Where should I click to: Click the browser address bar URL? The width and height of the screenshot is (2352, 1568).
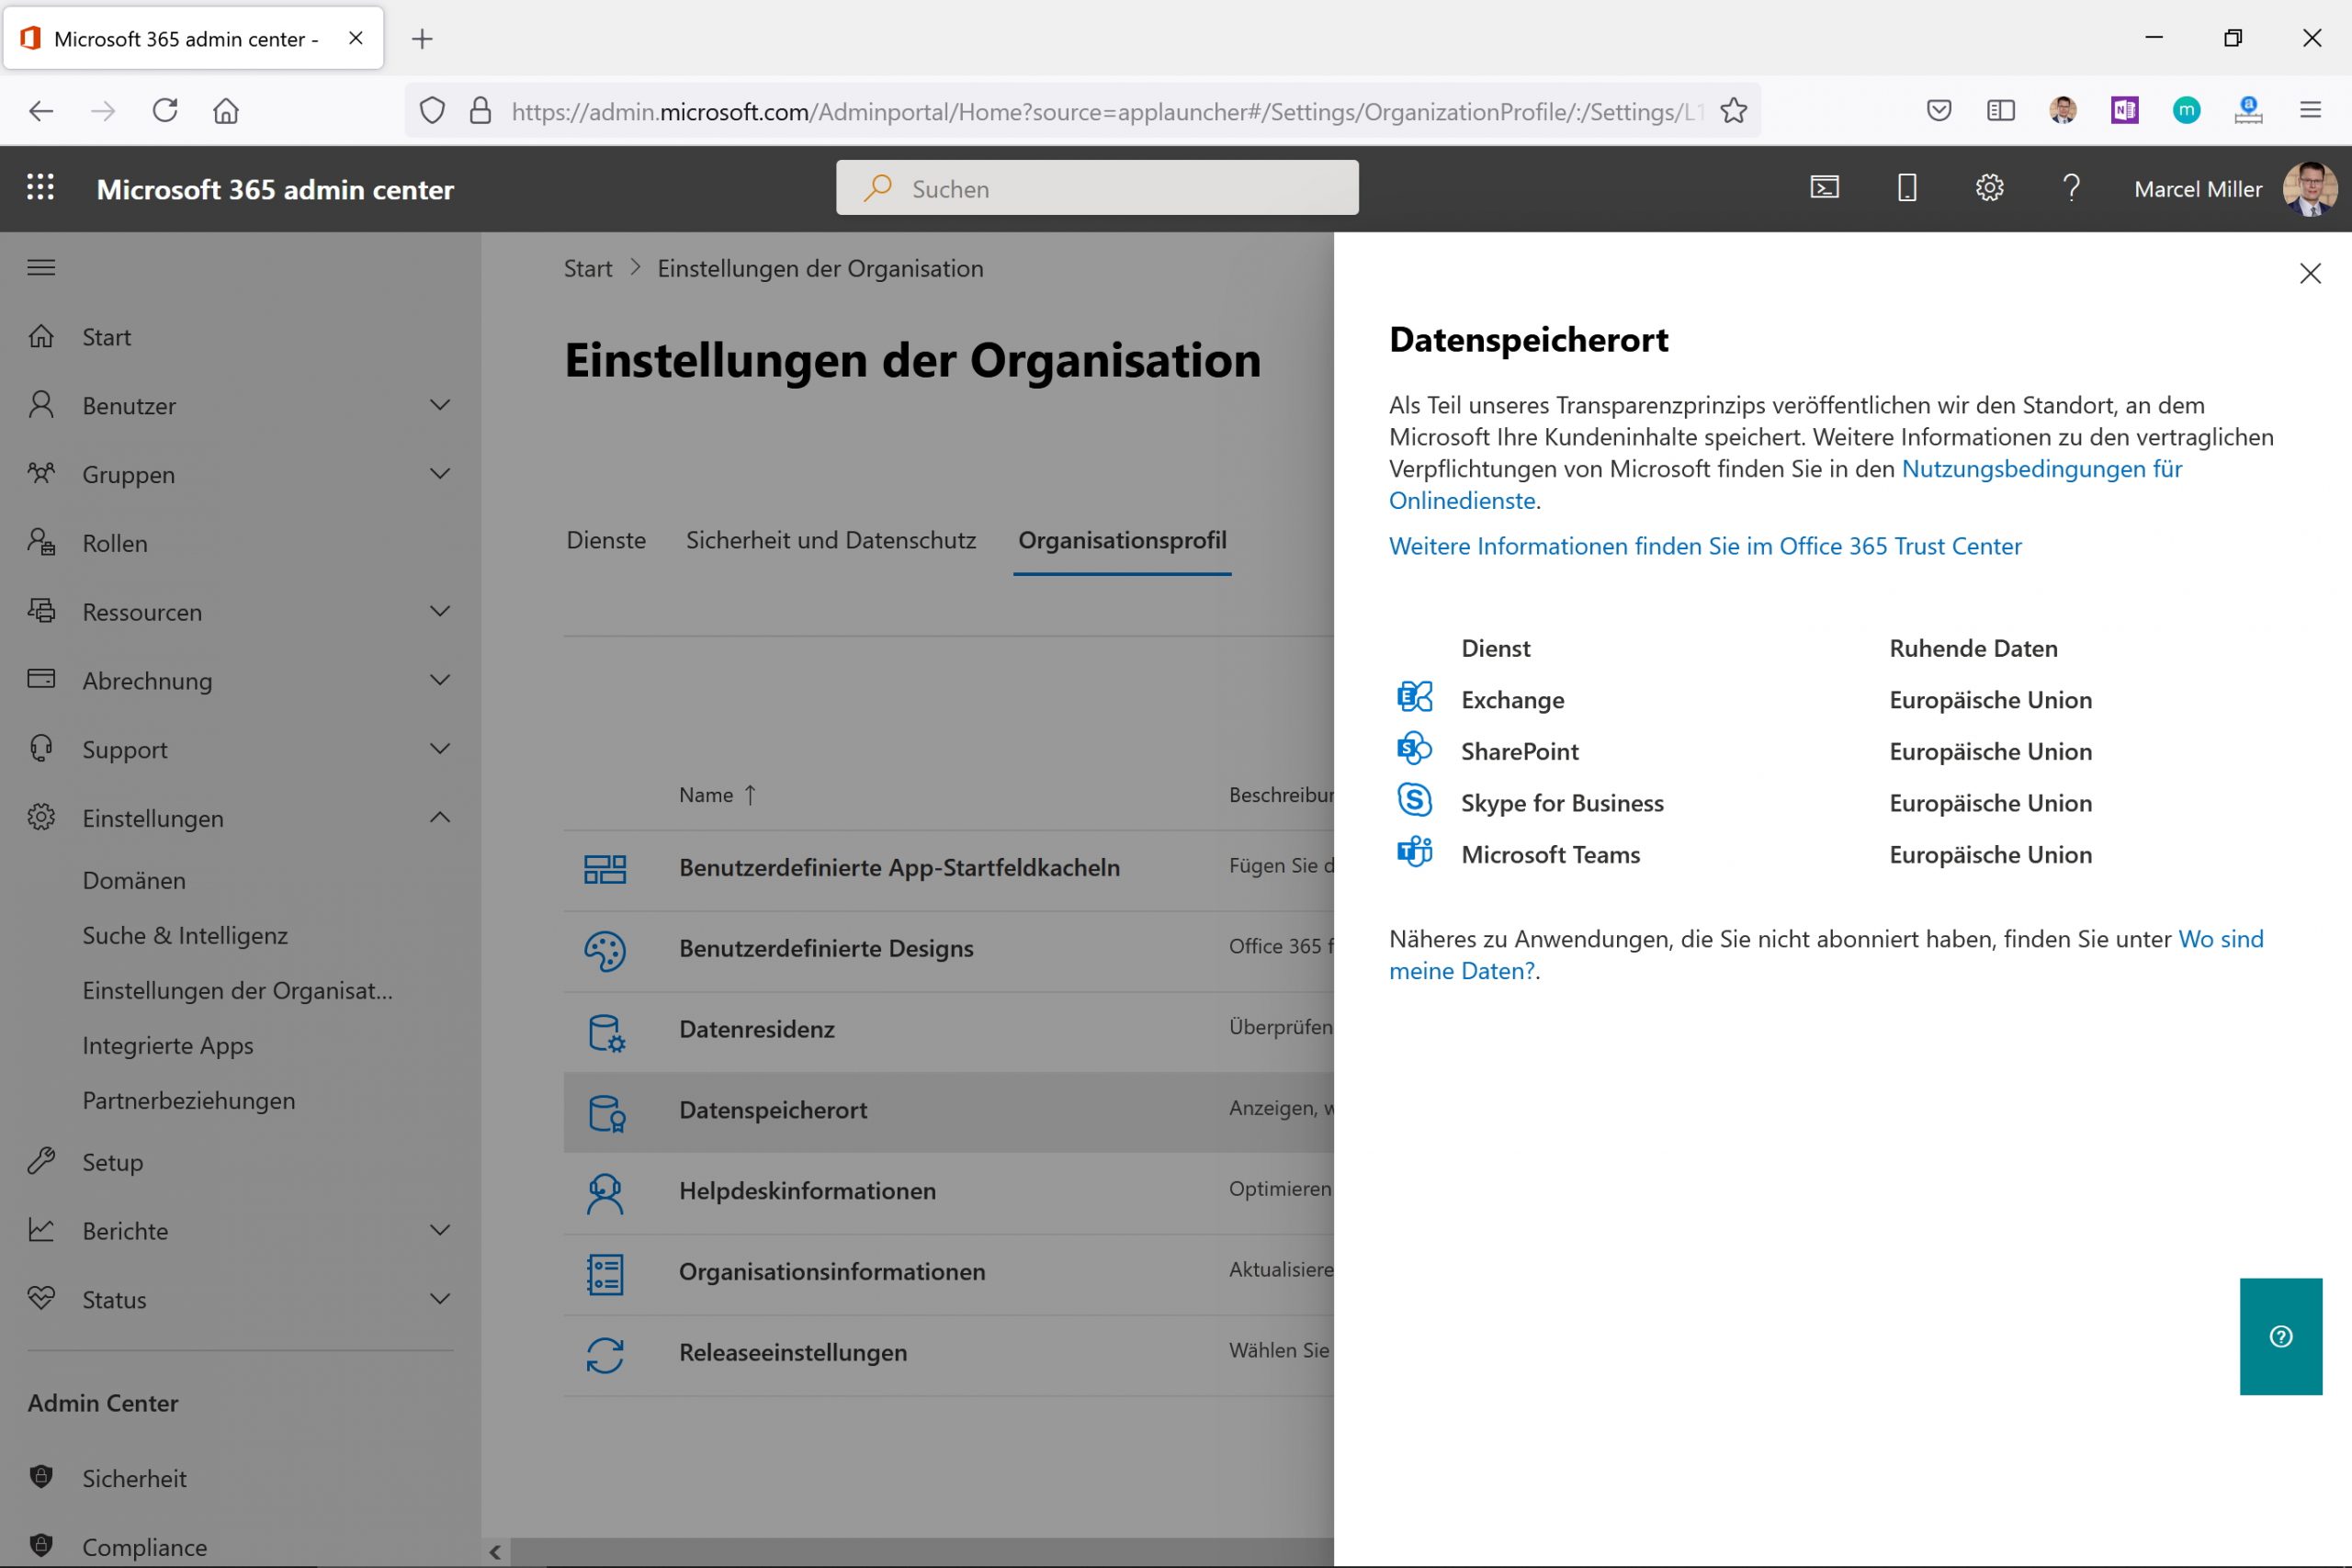click(x=1105, y=111)
